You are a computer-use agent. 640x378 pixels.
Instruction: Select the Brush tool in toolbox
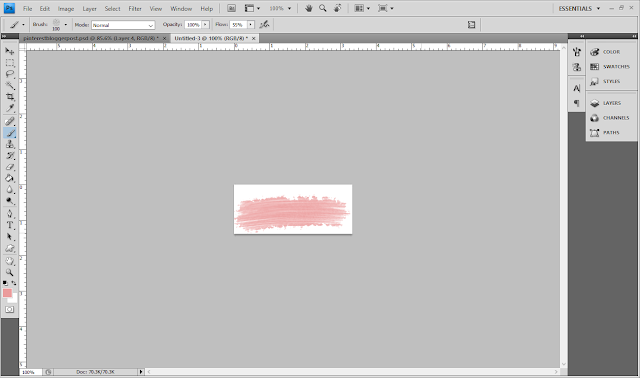pos(10,133)
